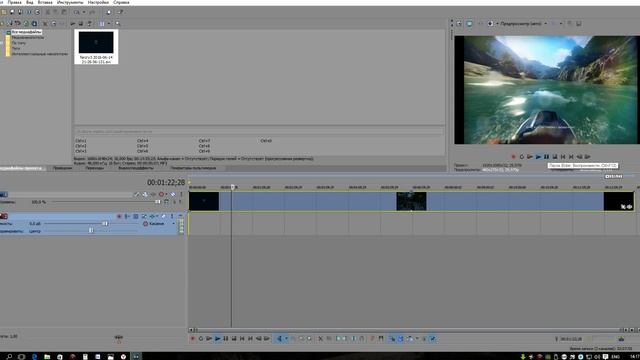Click Play in the timeline transport bar
Screen dimensions: 640x360
(218, 339)
